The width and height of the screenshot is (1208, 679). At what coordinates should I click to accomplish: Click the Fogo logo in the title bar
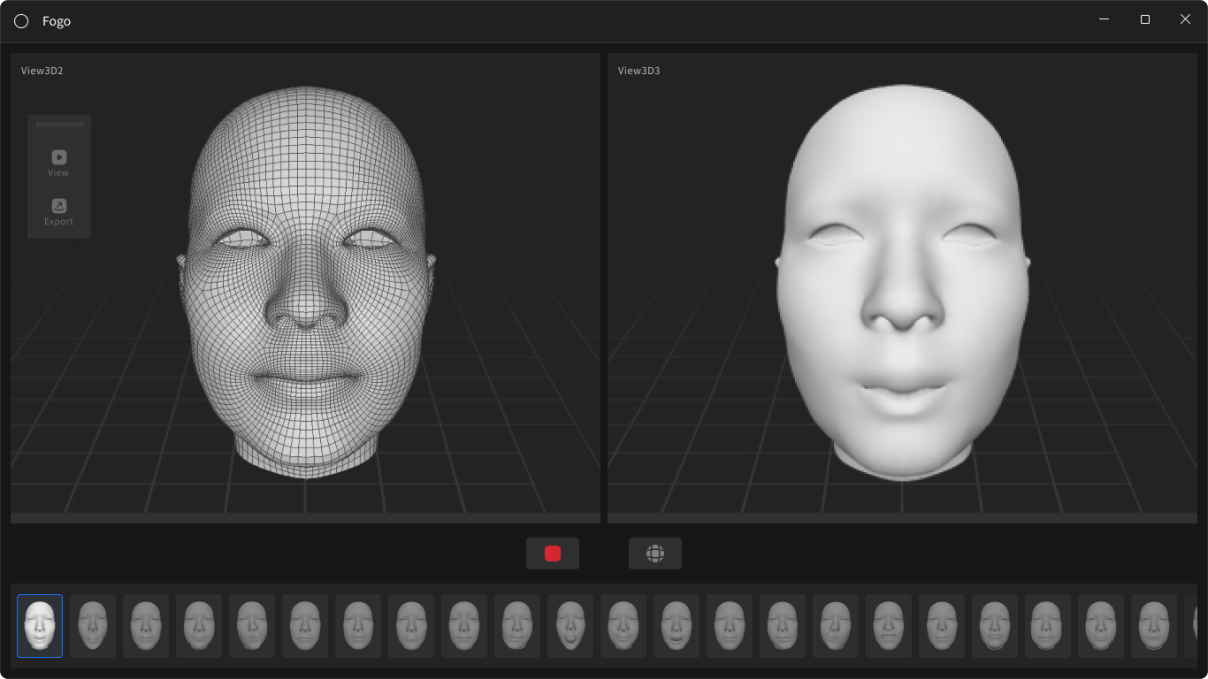coord(21,20)
